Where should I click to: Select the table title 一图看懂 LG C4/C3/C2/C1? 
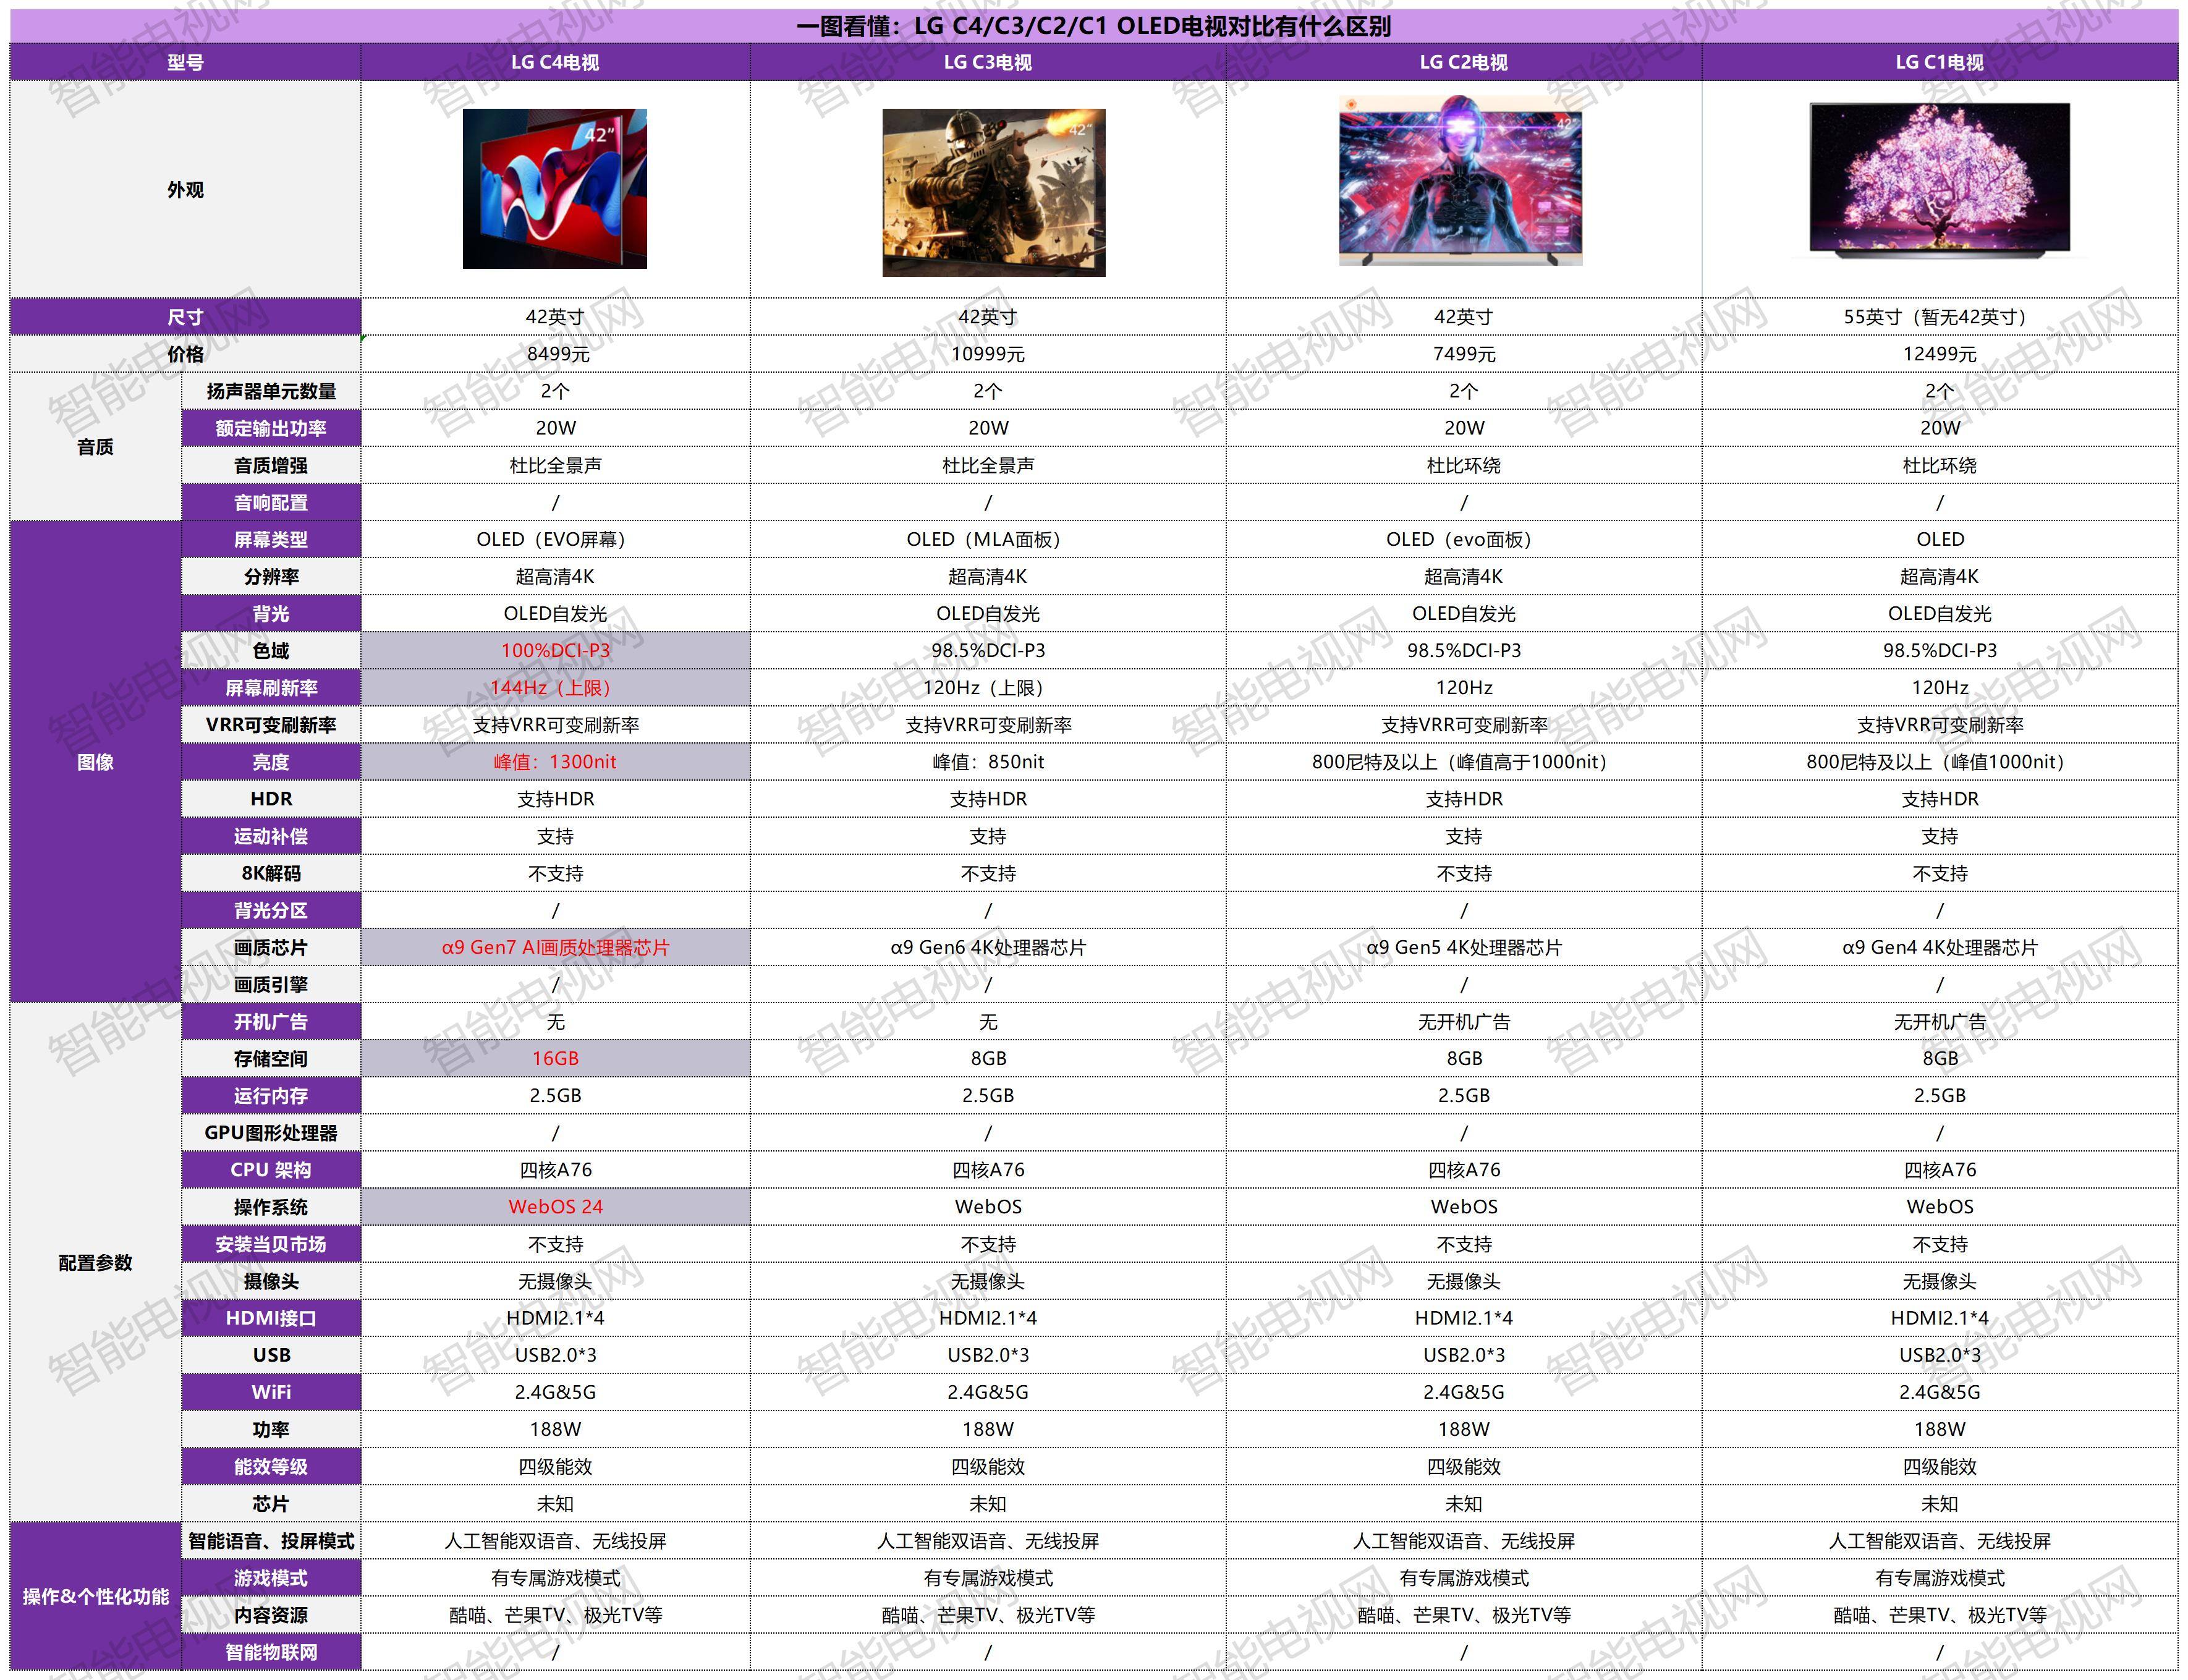(x=1093, y=26)
